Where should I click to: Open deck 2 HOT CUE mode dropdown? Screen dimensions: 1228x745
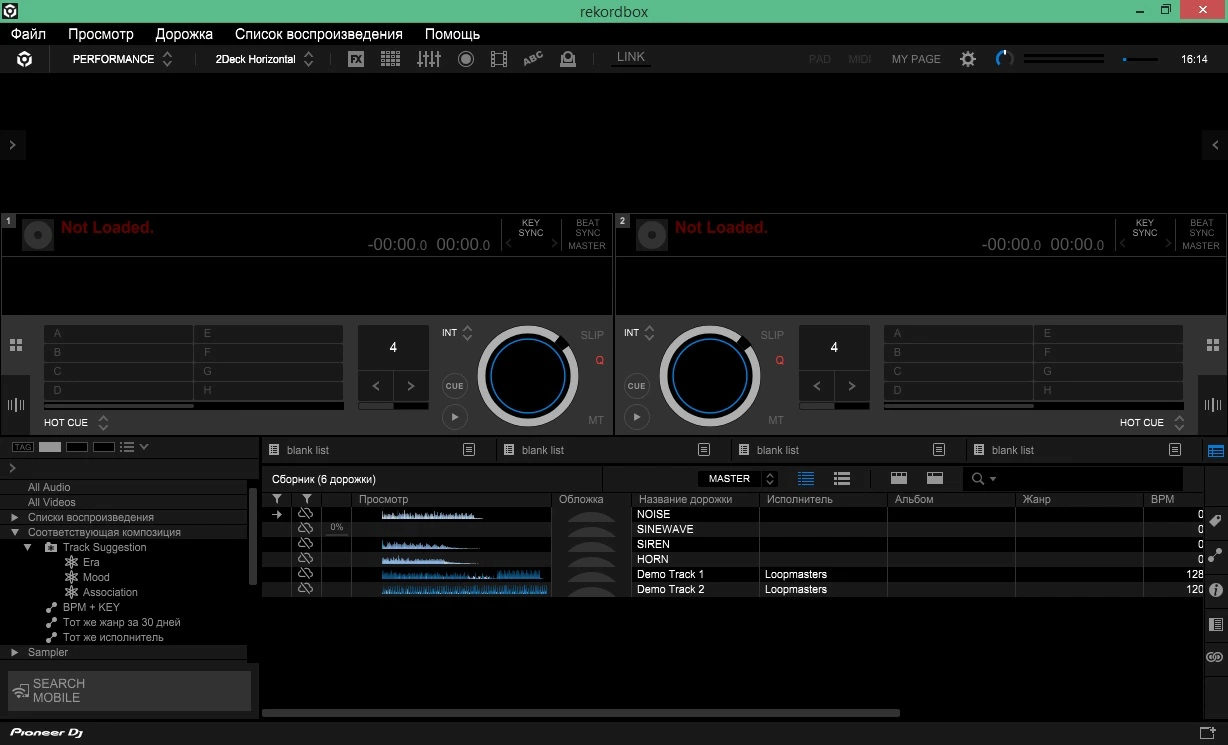tap(1152, 423)
